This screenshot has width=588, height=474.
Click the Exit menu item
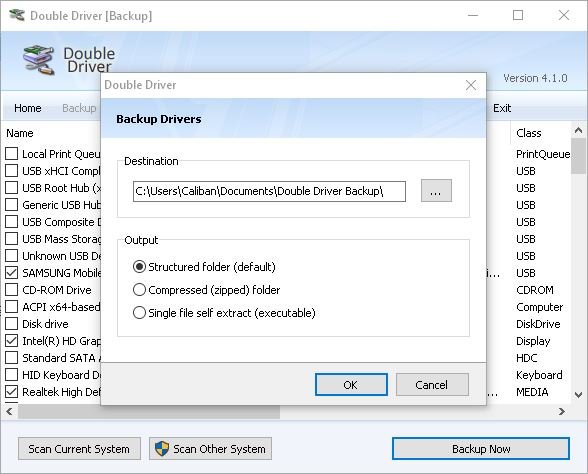click(502, 108)
